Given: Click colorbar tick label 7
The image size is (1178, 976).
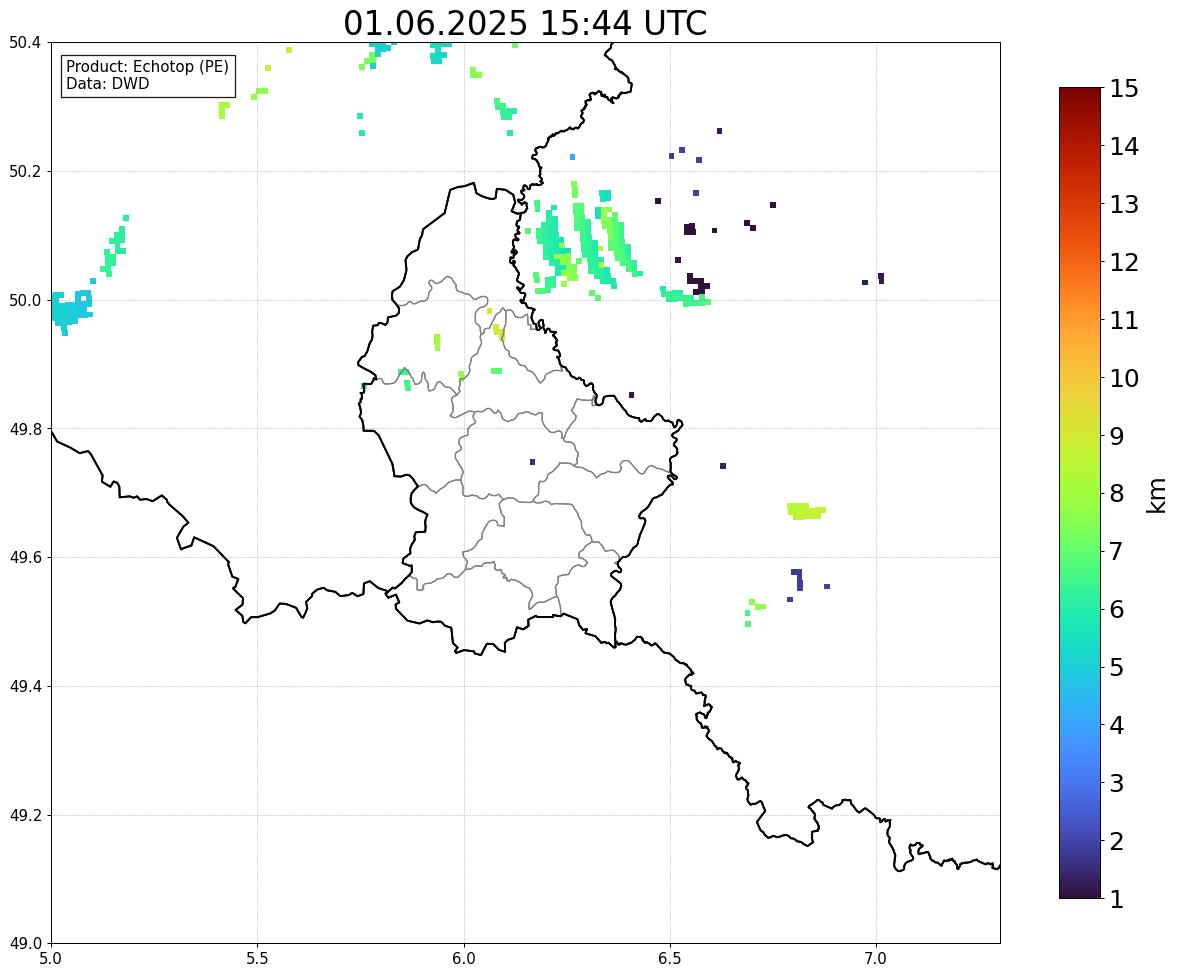Looking at the screenshot, I should click(1117, 551).
